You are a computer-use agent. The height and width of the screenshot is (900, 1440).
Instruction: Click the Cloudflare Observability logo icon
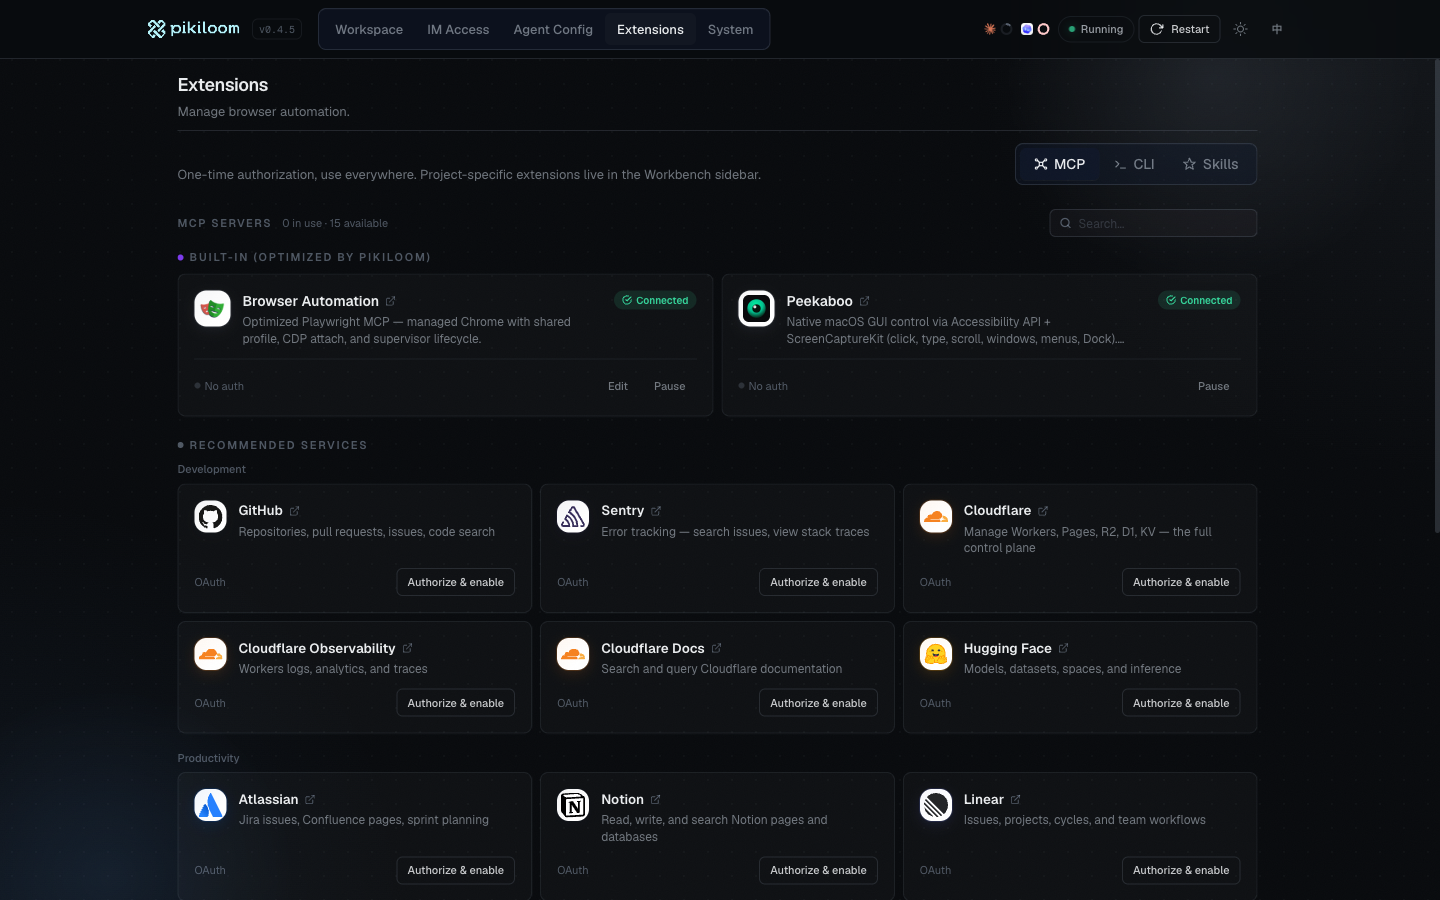[x=210, y=654]
